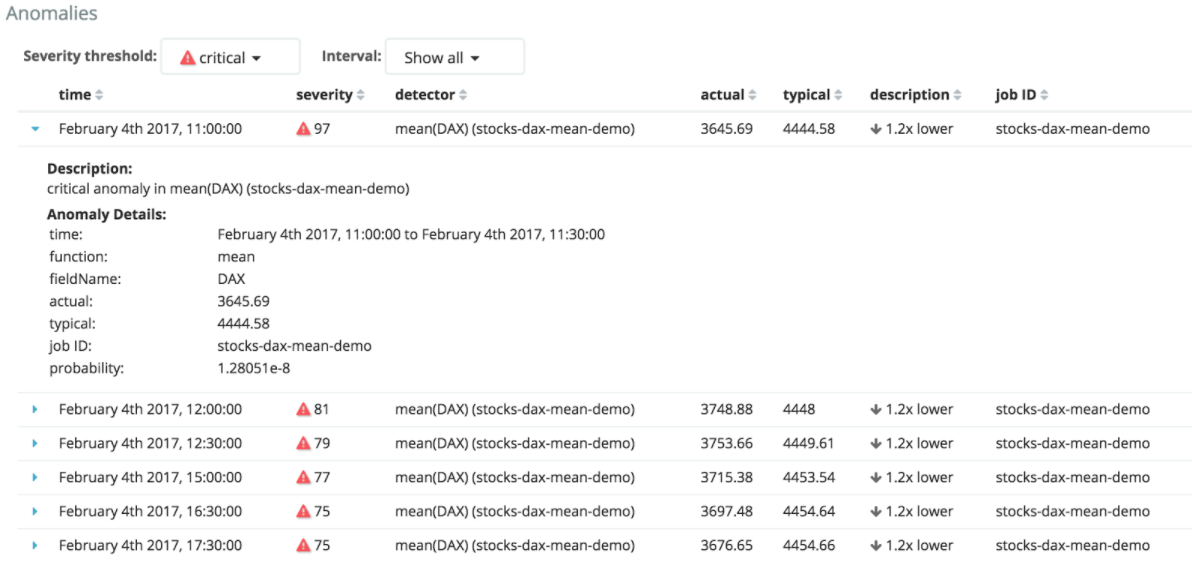Expand the 12:00:00 anomaly row

coord(35,409)
